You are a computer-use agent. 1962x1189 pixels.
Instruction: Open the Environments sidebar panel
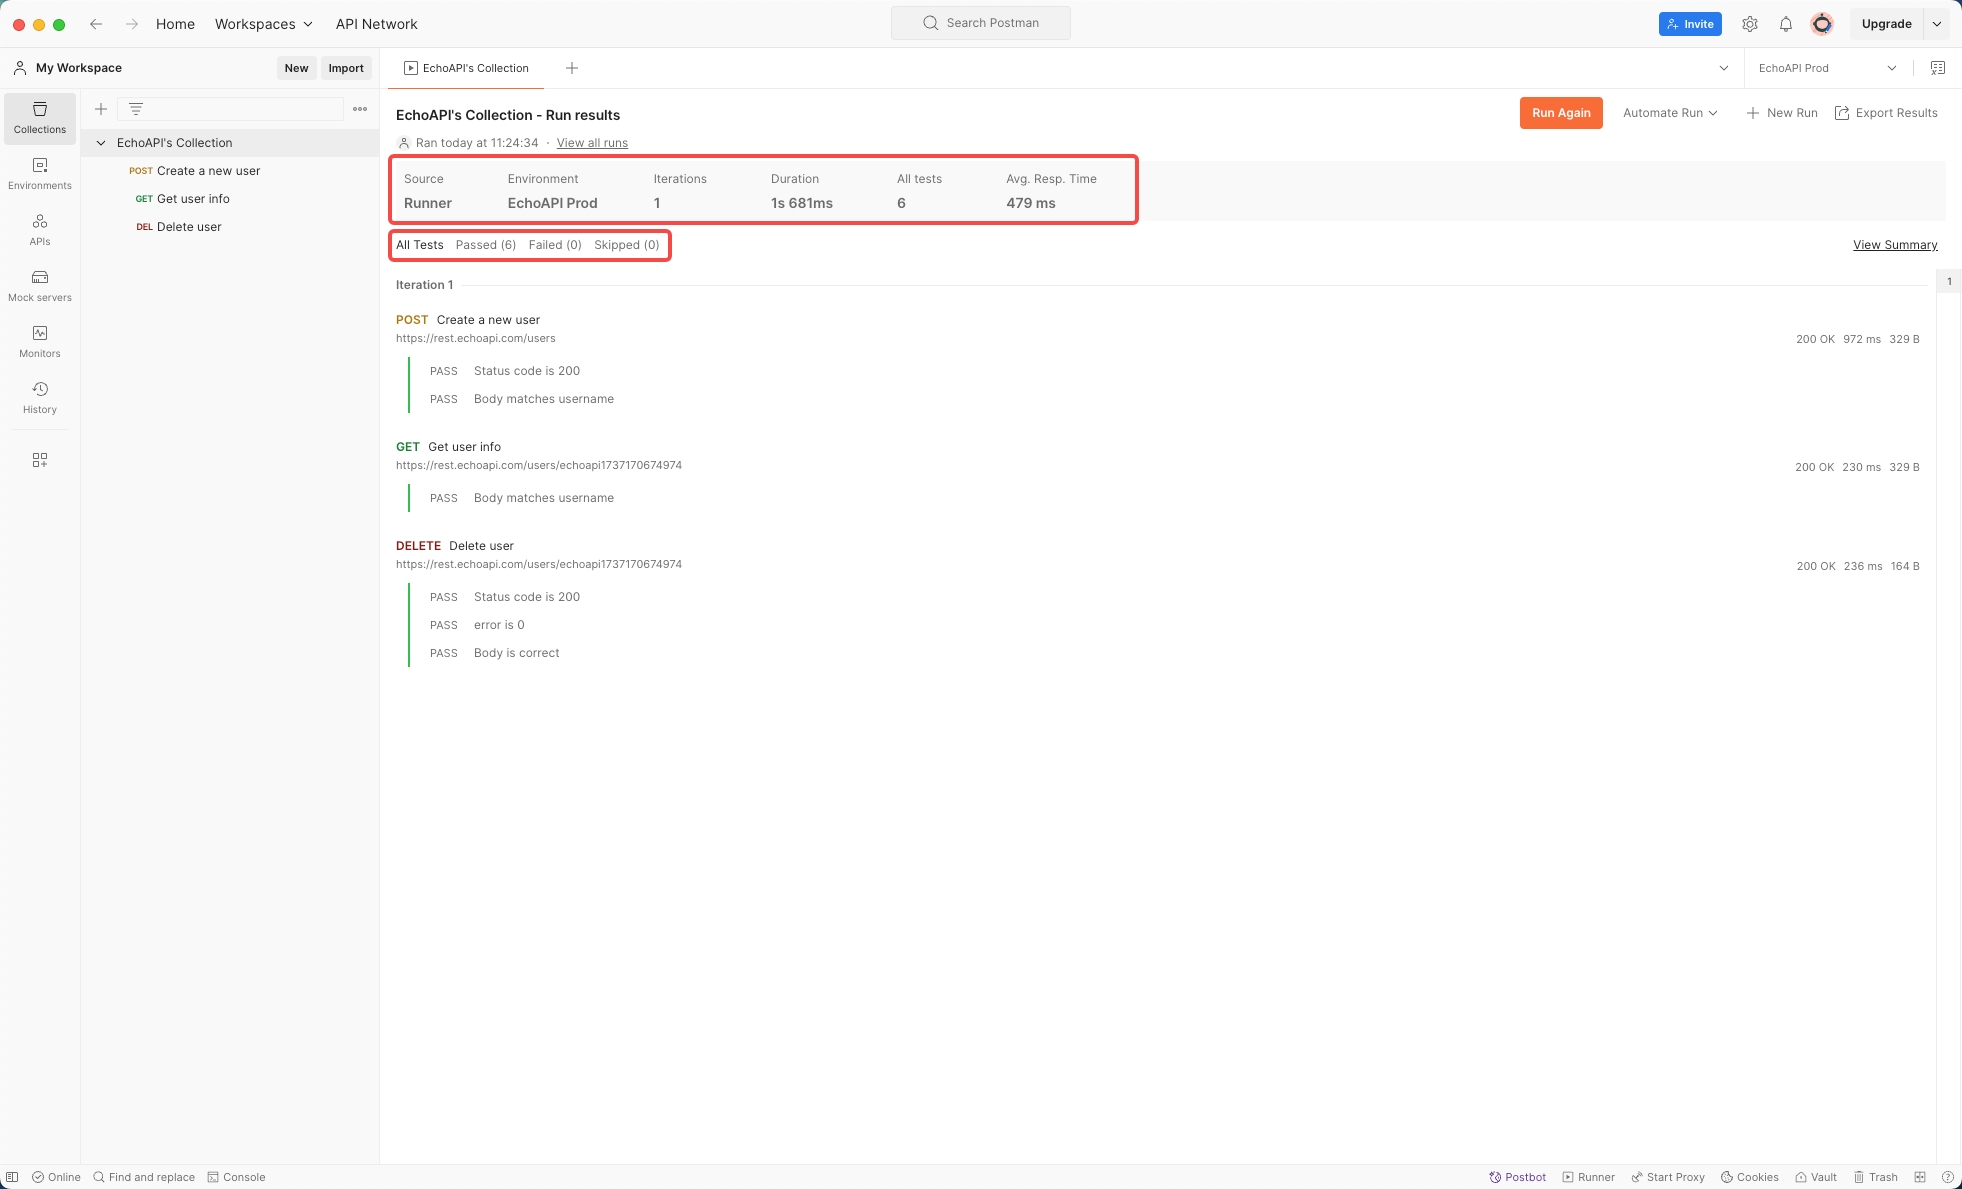40,174
